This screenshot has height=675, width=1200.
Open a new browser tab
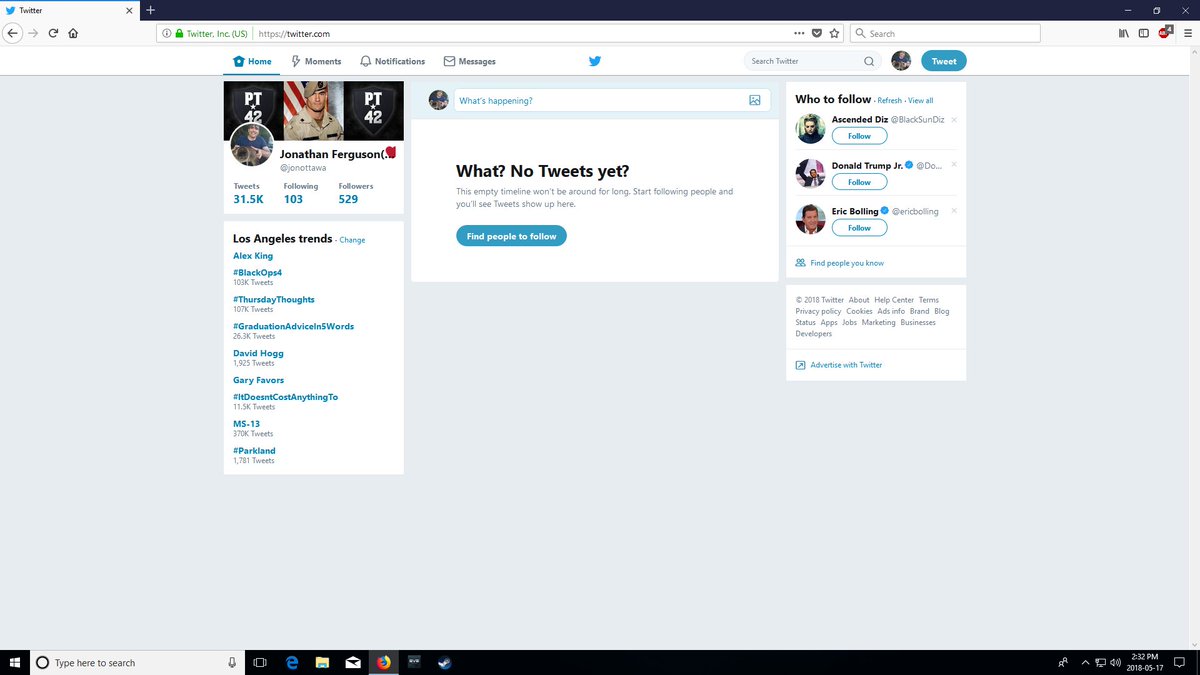coord(150,10)
